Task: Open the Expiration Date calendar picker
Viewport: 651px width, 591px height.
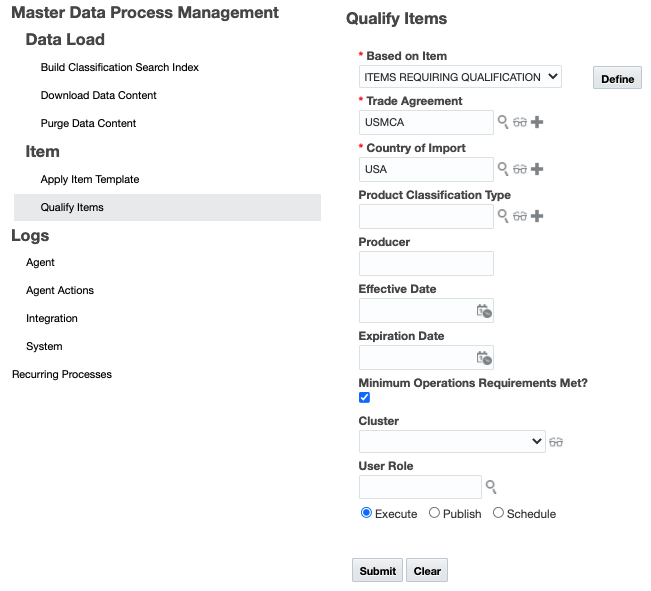Action: click(484, 358)
